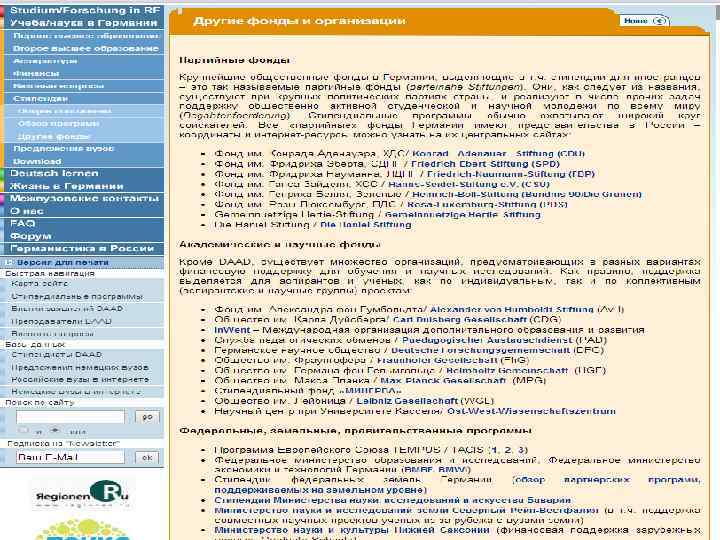Click Академические и научные фонды heading

[280, 244]
